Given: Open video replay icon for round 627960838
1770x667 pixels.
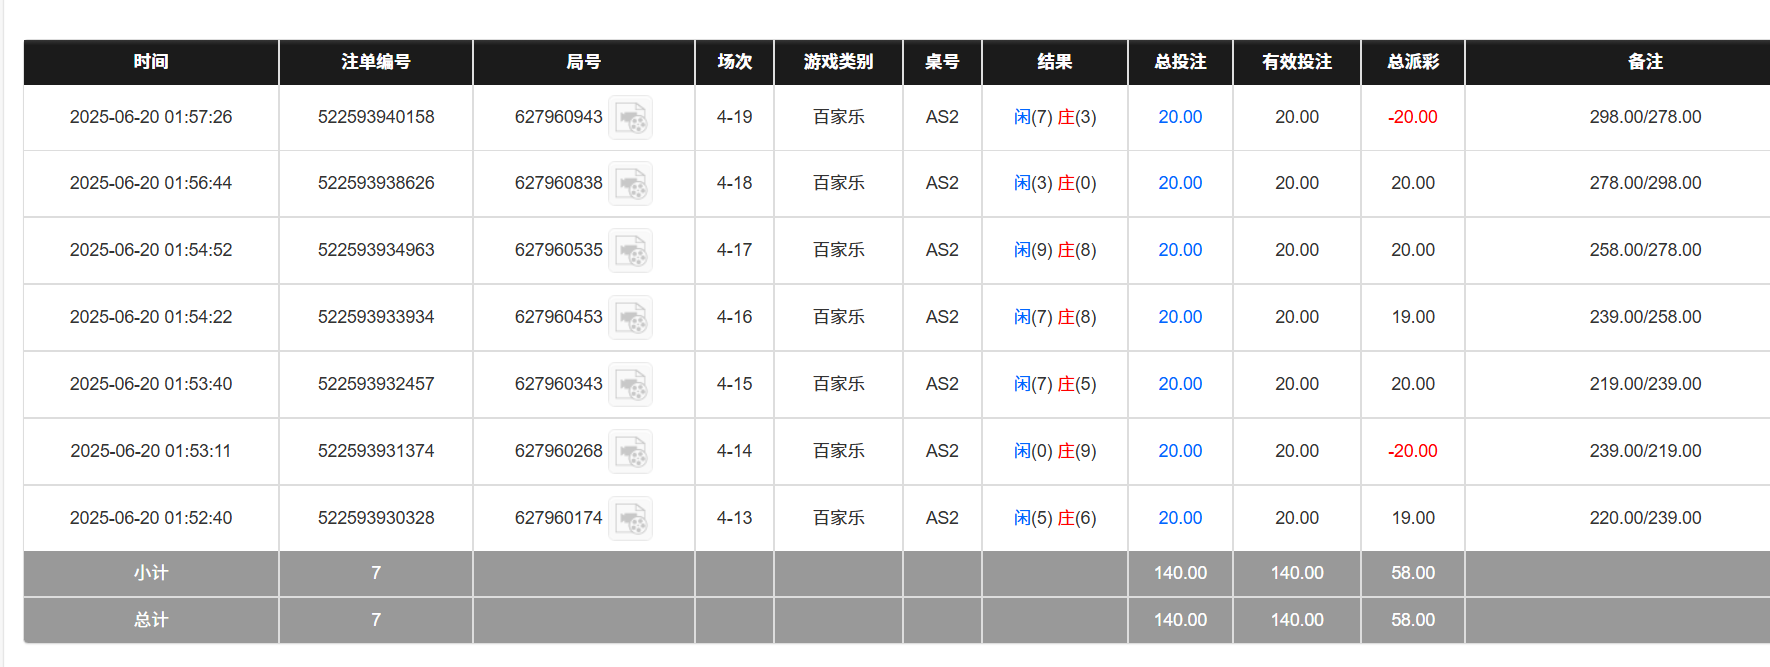Looking at the screenshot, I should (x=631, y=184).
